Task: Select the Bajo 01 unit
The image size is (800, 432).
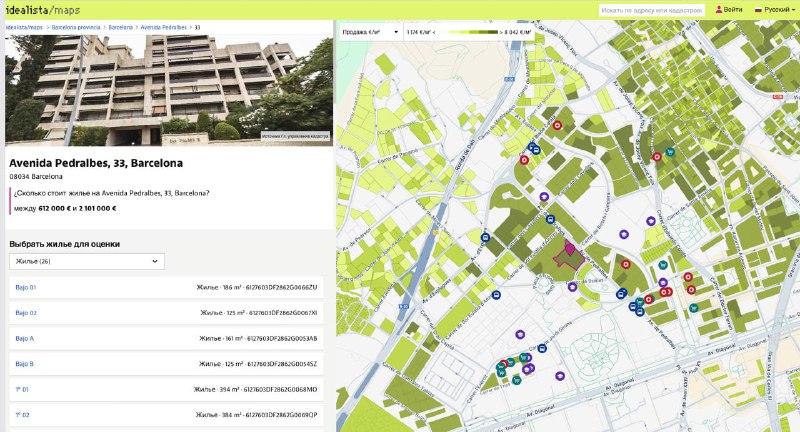Action: point(26,288)
